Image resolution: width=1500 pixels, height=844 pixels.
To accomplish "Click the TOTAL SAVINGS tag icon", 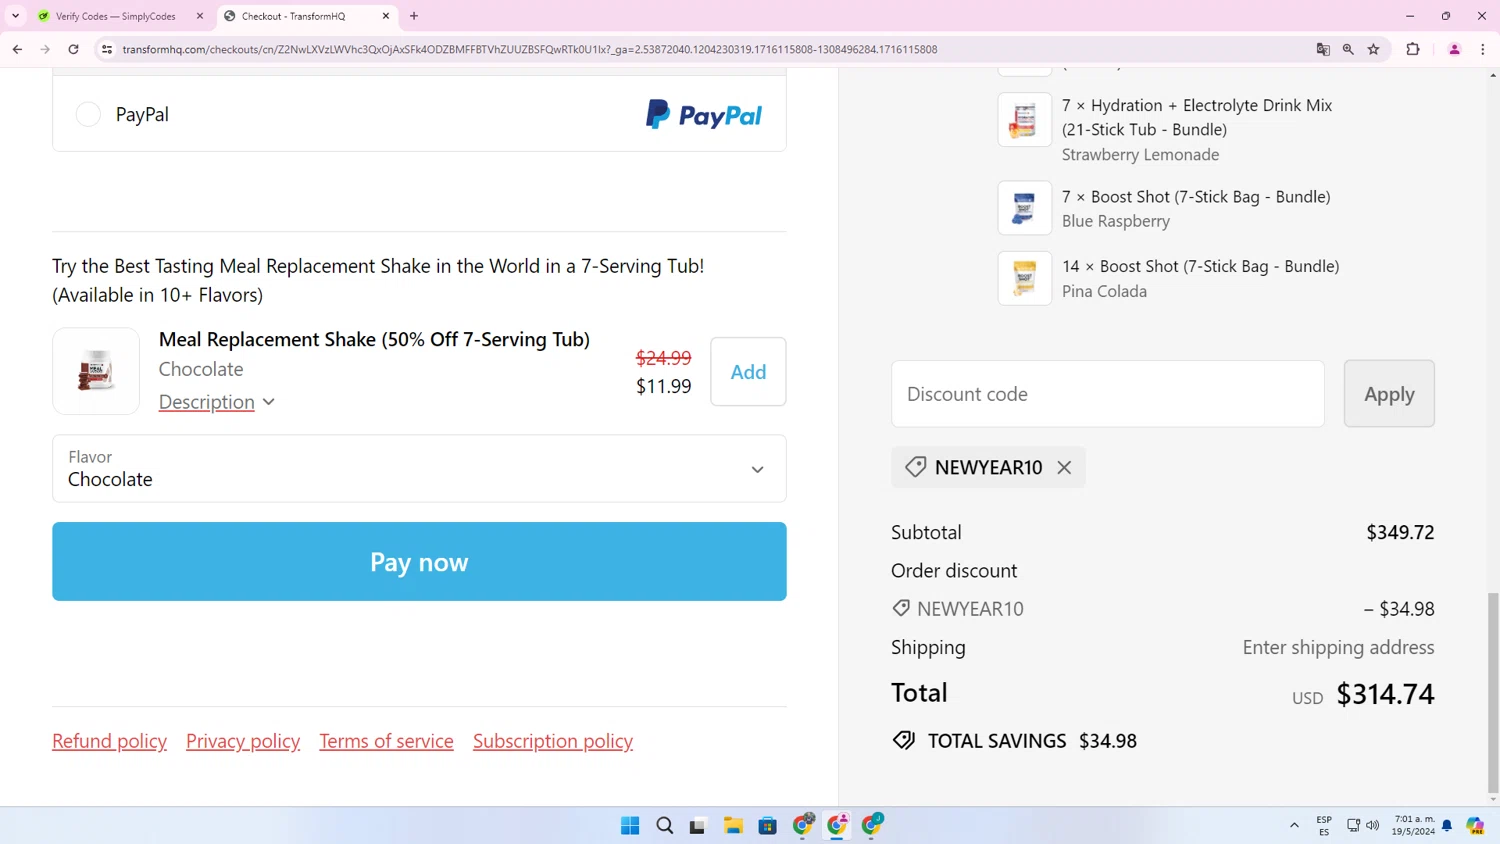I will [x=904, y=740].
